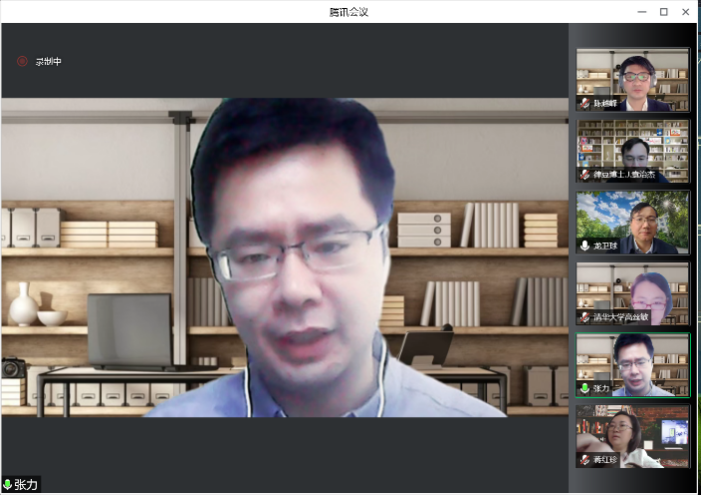Click the muted mic icon beside 蒋红珍
This screenshot has width=701, height=495.
click(585, 460)
